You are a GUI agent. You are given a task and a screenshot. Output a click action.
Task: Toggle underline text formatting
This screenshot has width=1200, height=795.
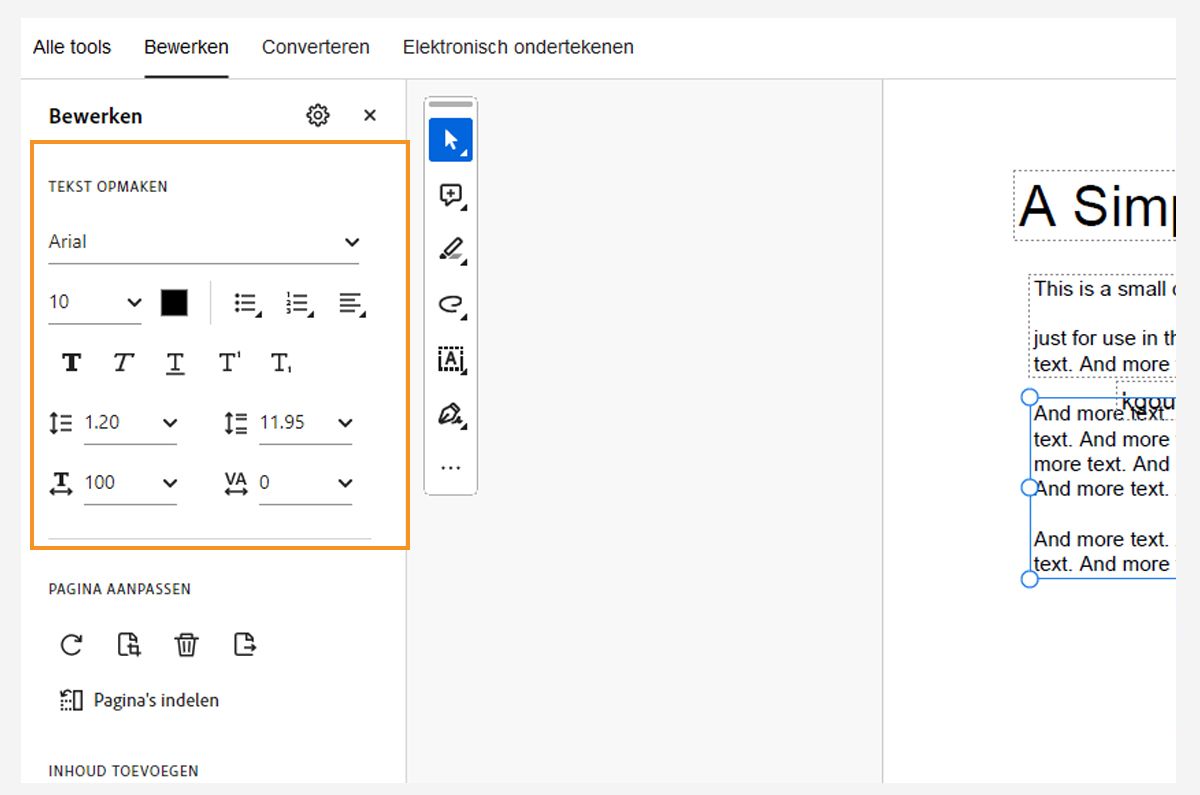pos(175,362)
